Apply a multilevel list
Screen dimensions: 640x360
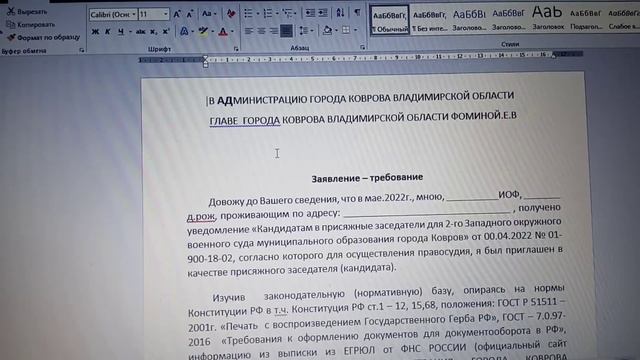coord(288,13)
